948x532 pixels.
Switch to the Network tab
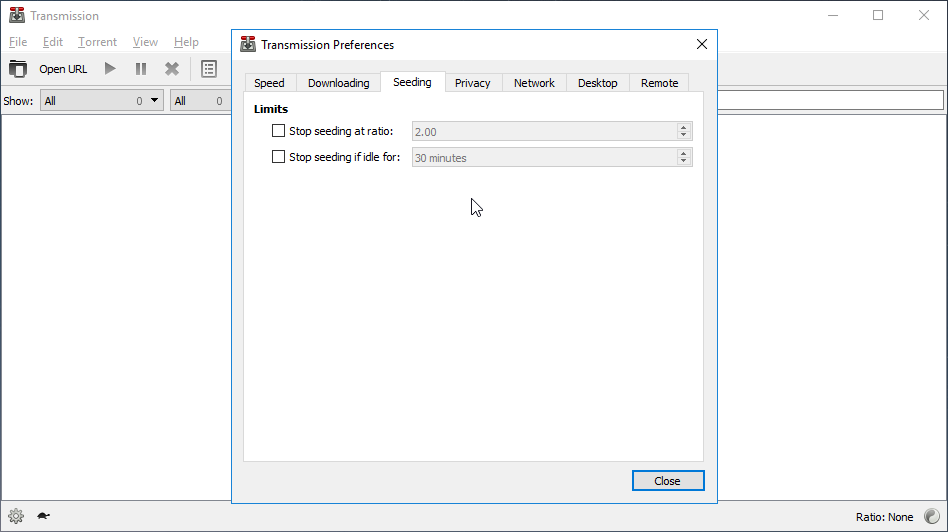(534, 83)
